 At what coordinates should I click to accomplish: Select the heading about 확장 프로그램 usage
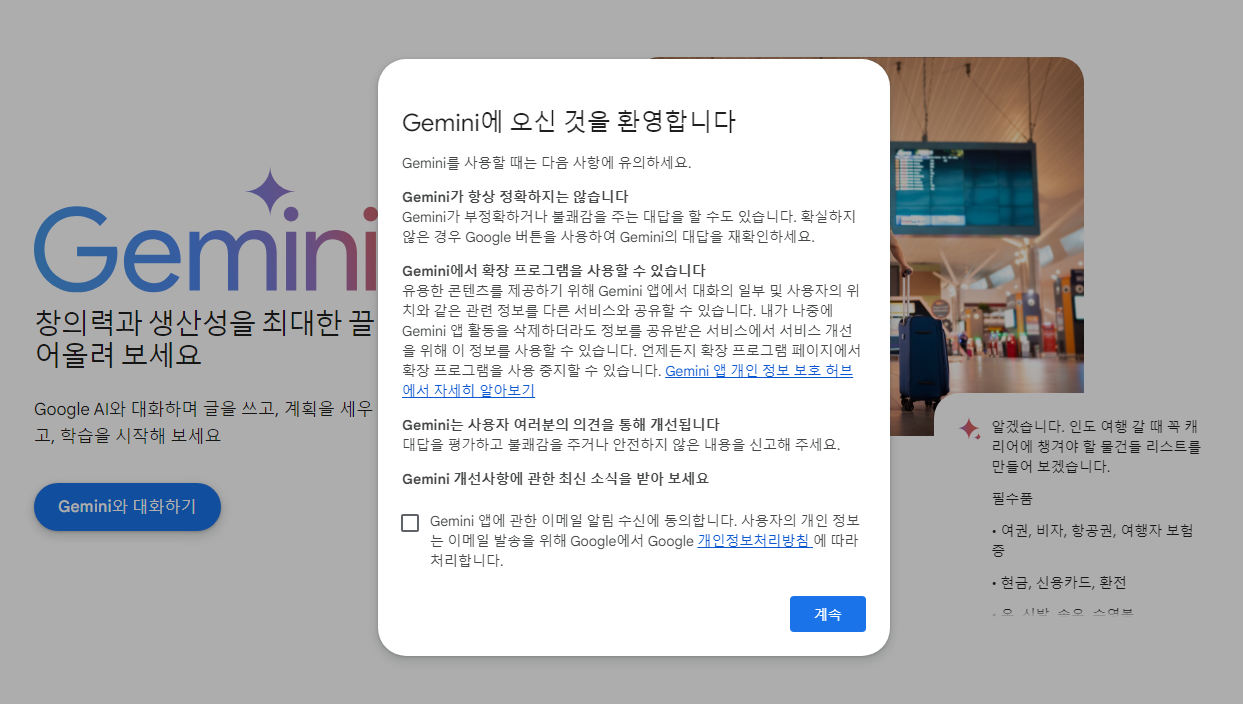tap(554, 270)
